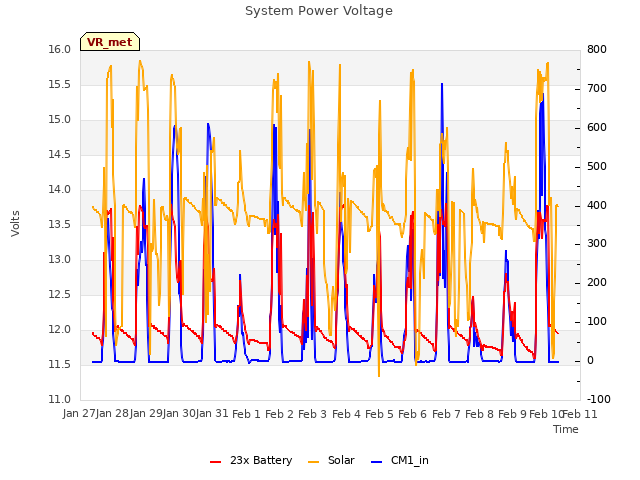Click the 15.5 left axis value
The height and width of the screenshot is (480, 640).
pos(60,84)
